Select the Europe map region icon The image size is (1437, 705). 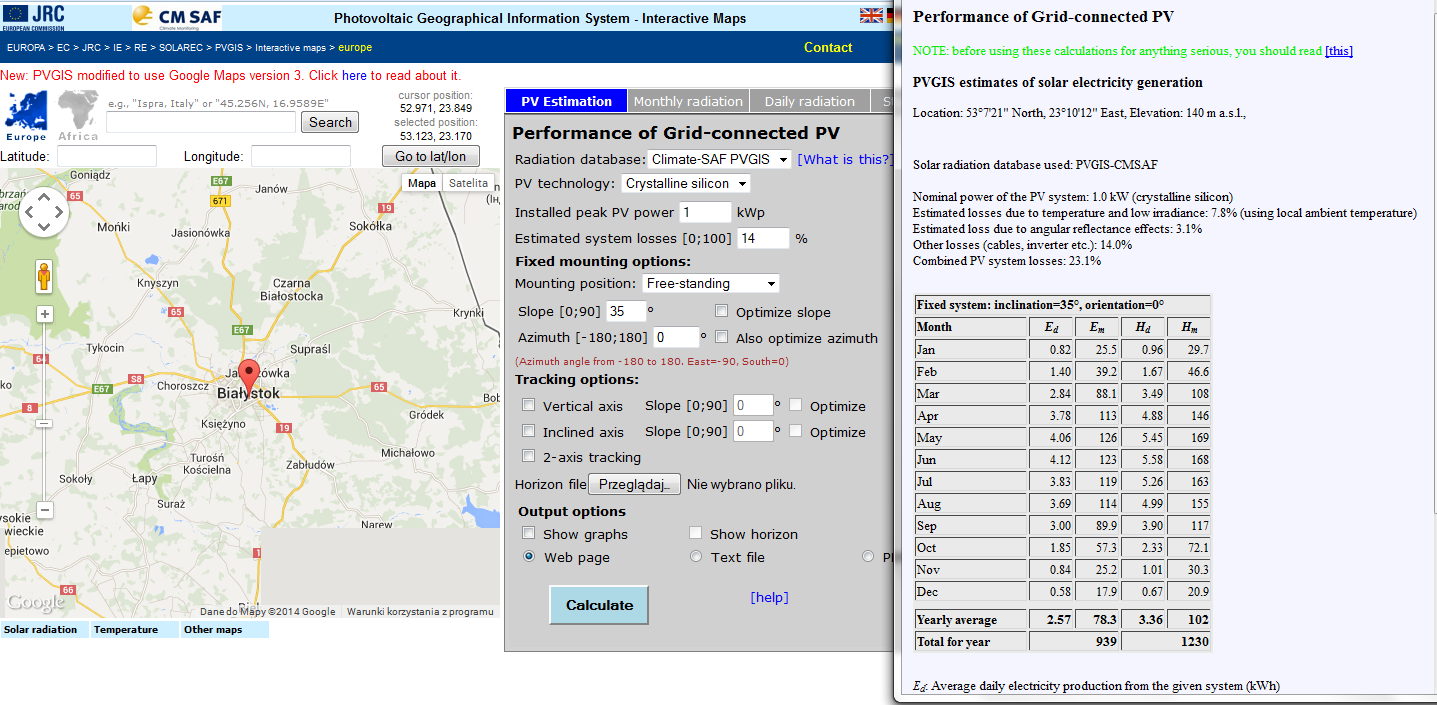pos(26,115)
